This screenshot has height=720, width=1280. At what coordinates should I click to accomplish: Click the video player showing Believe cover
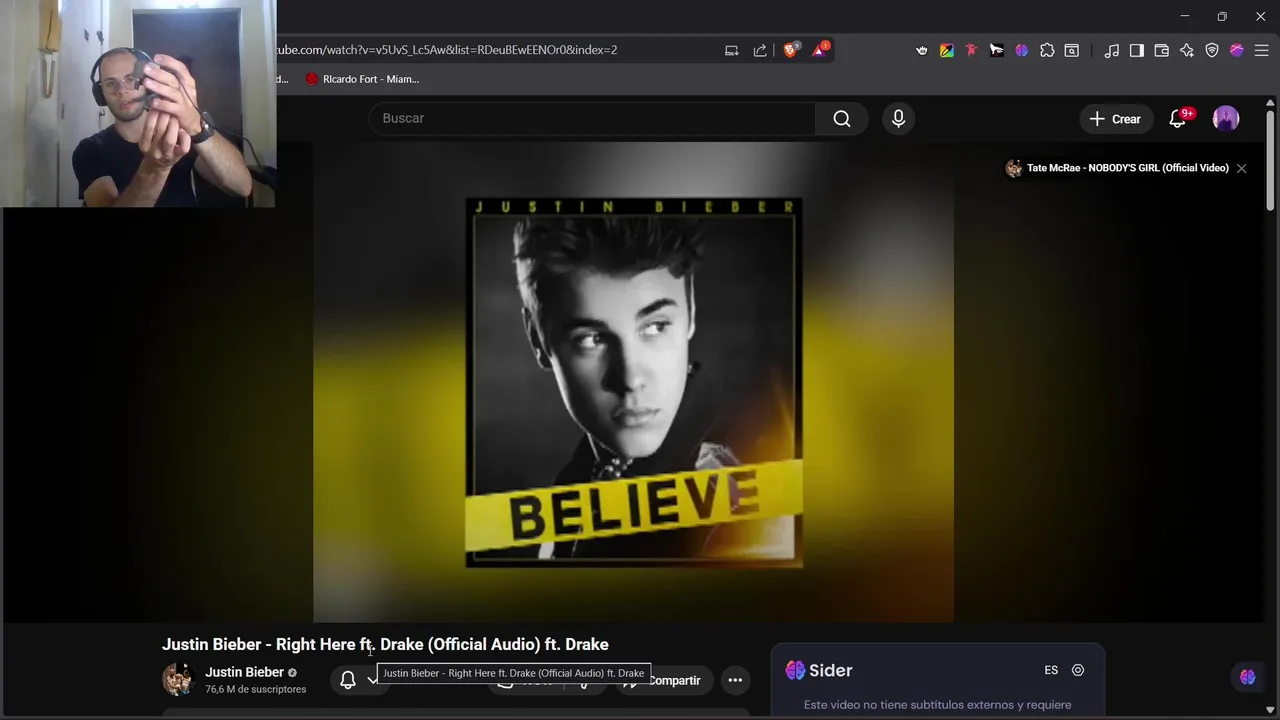point(633,382)
